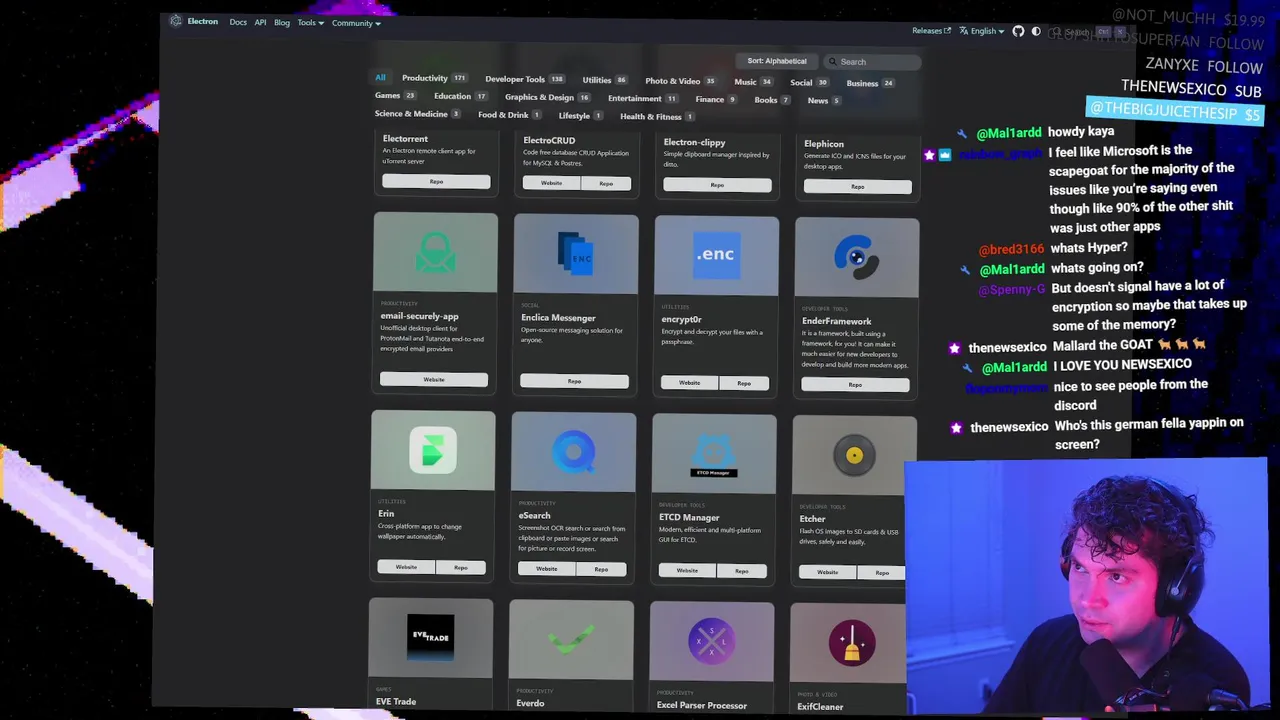This screenshot has height=720, width=1280.
Task: Open the eSearch Website button
Action: [546, 569]
